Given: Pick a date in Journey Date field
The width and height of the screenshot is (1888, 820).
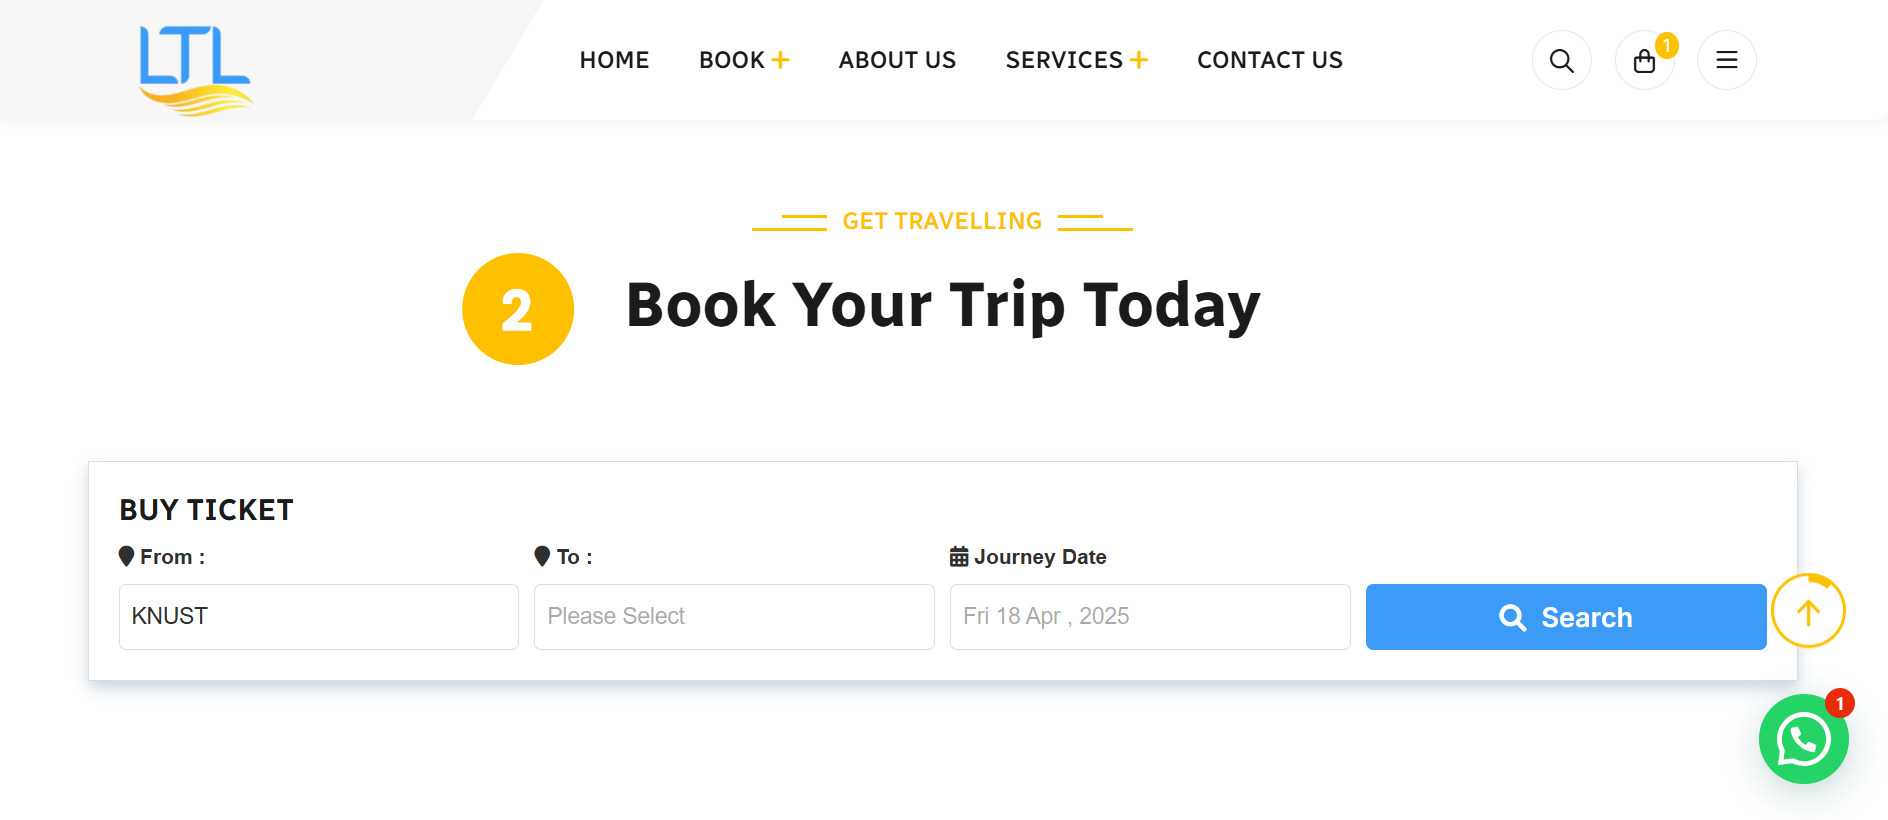Looking at the screenshot, I should click(x=1149, y=617).
